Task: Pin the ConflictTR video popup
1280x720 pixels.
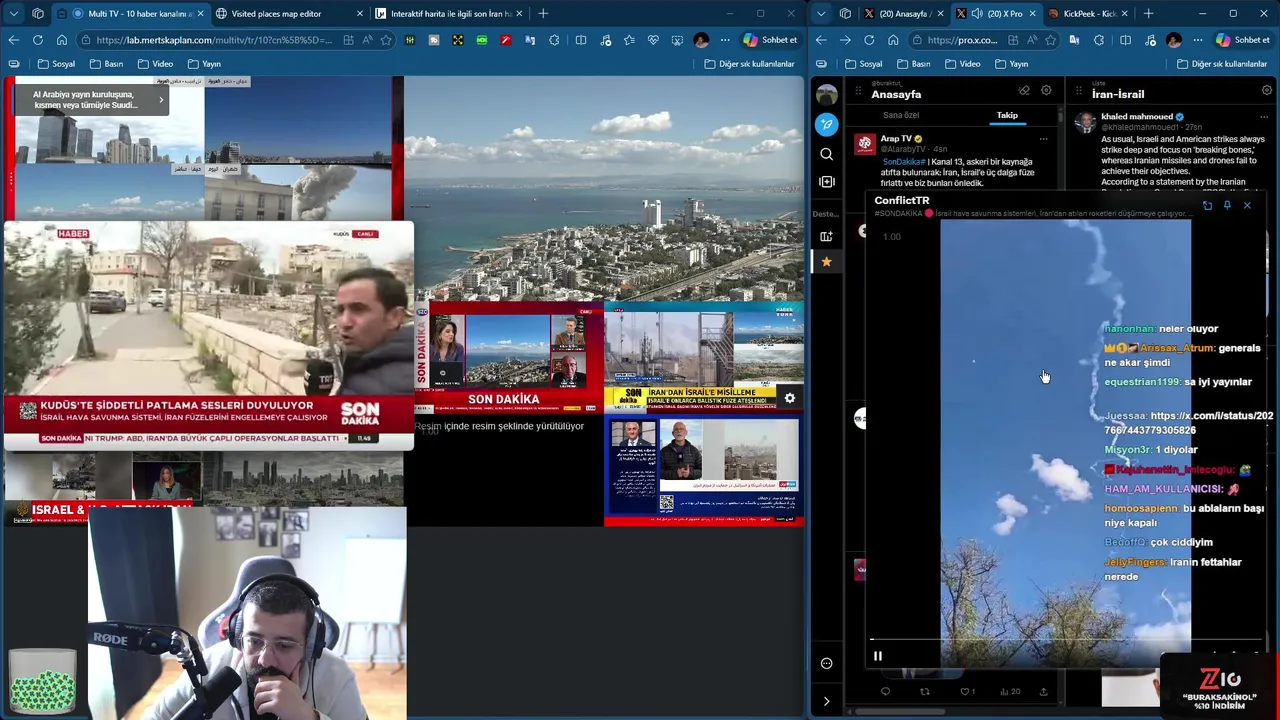Action: click(1227, 205)
